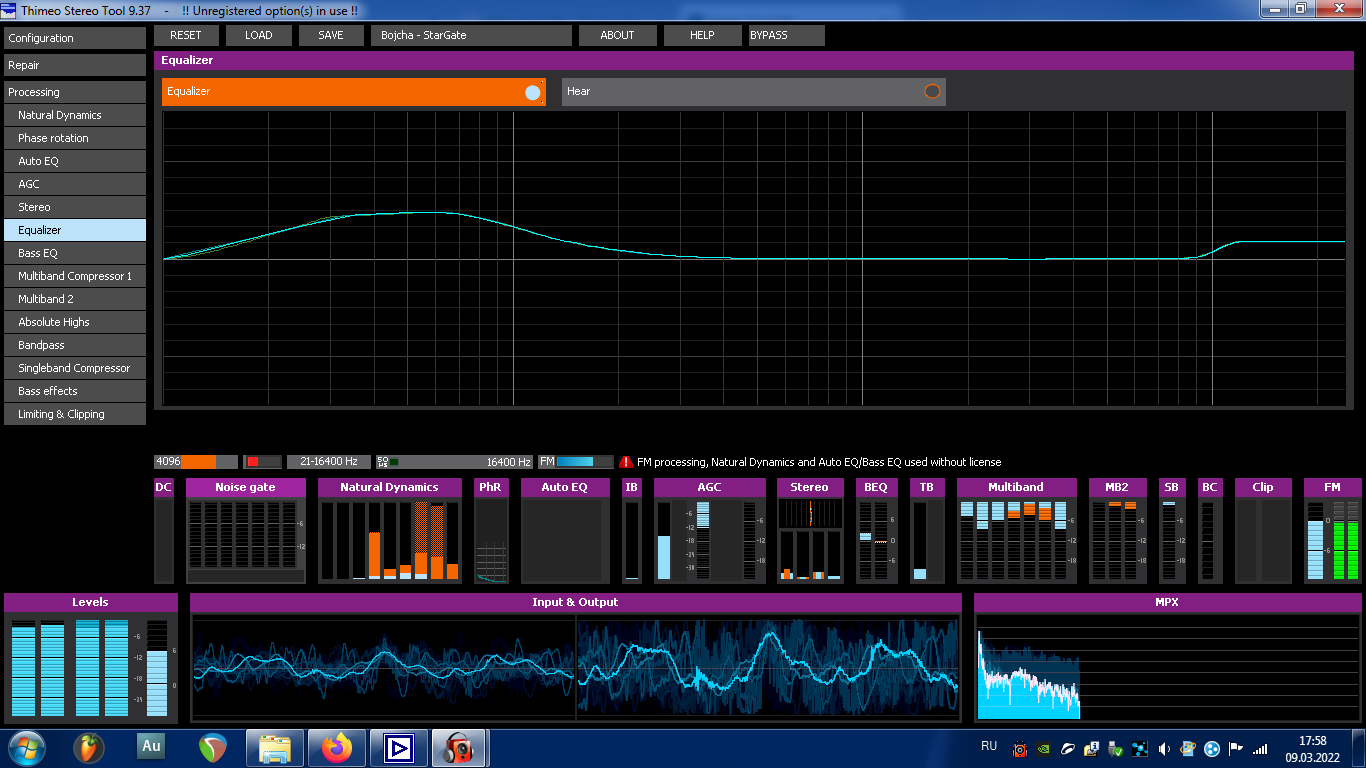Expand the Configuration section
Viewport: 1366px width, 768px height.
pos(75,38)
